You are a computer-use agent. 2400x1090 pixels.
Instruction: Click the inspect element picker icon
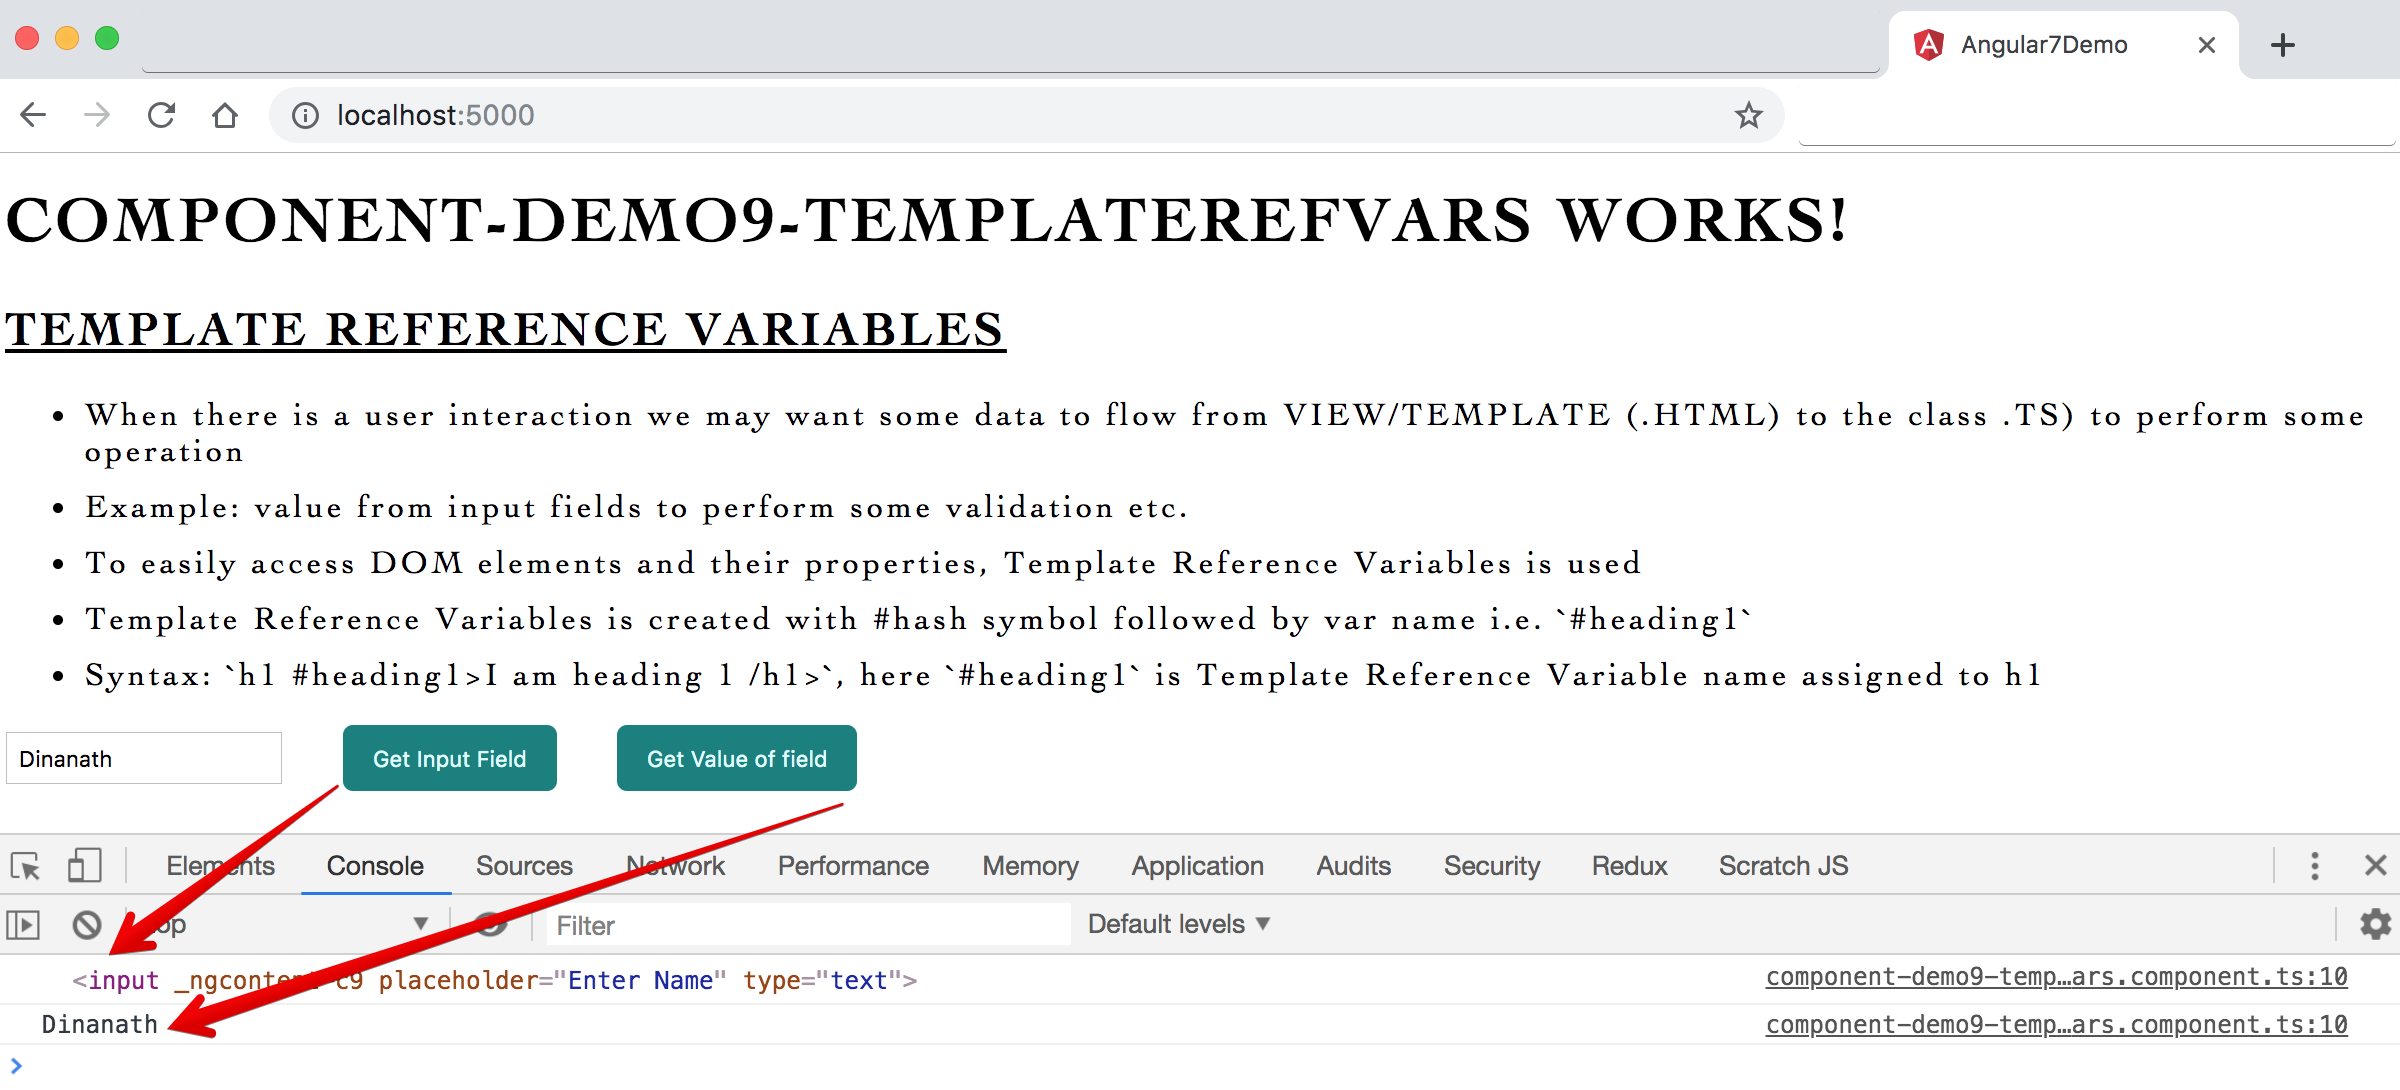tap(25, 866)
